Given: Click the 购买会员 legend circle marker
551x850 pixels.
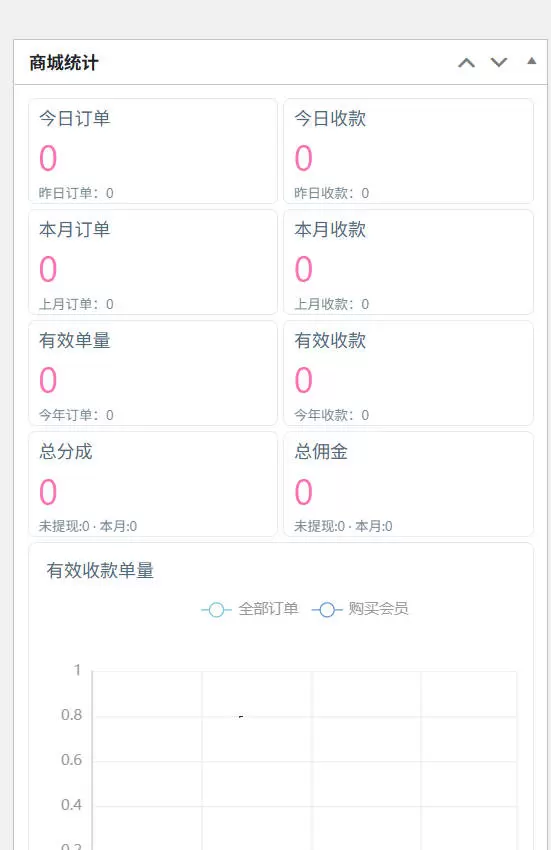Looking at the screenshot, I should (x=327, y=610).
